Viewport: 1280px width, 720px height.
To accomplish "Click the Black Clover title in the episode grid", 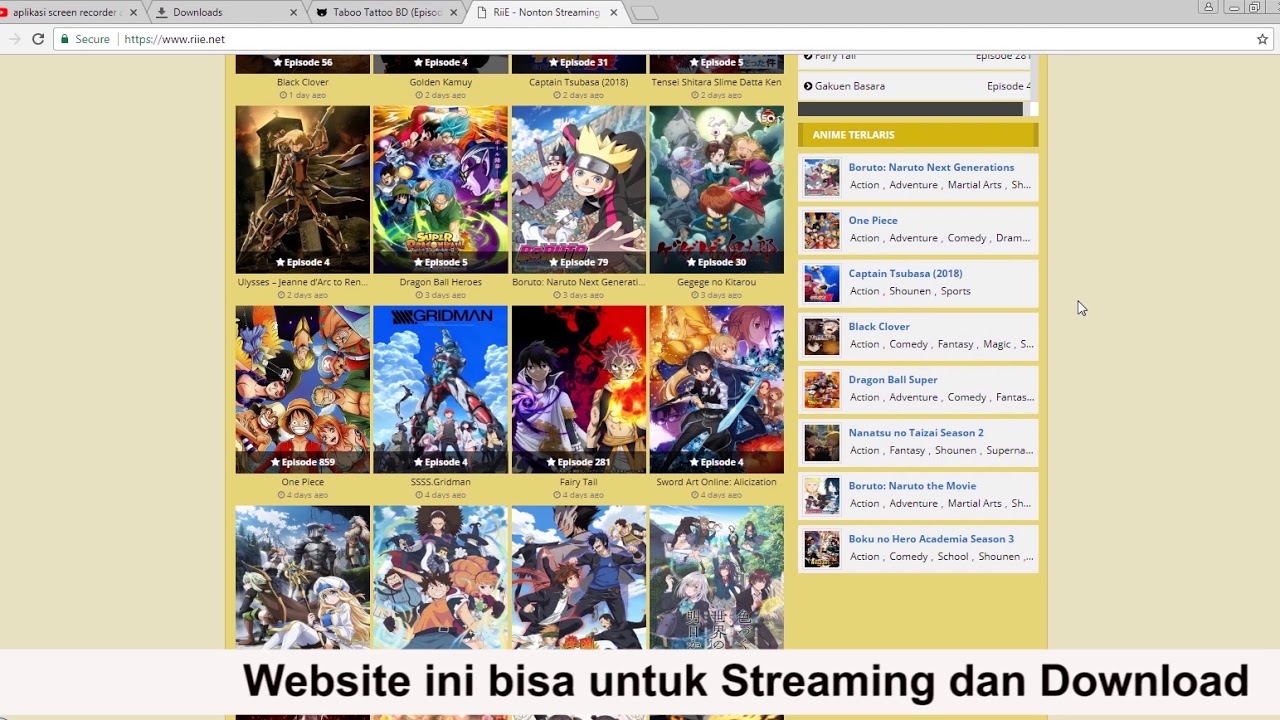I will click(303, 82).
